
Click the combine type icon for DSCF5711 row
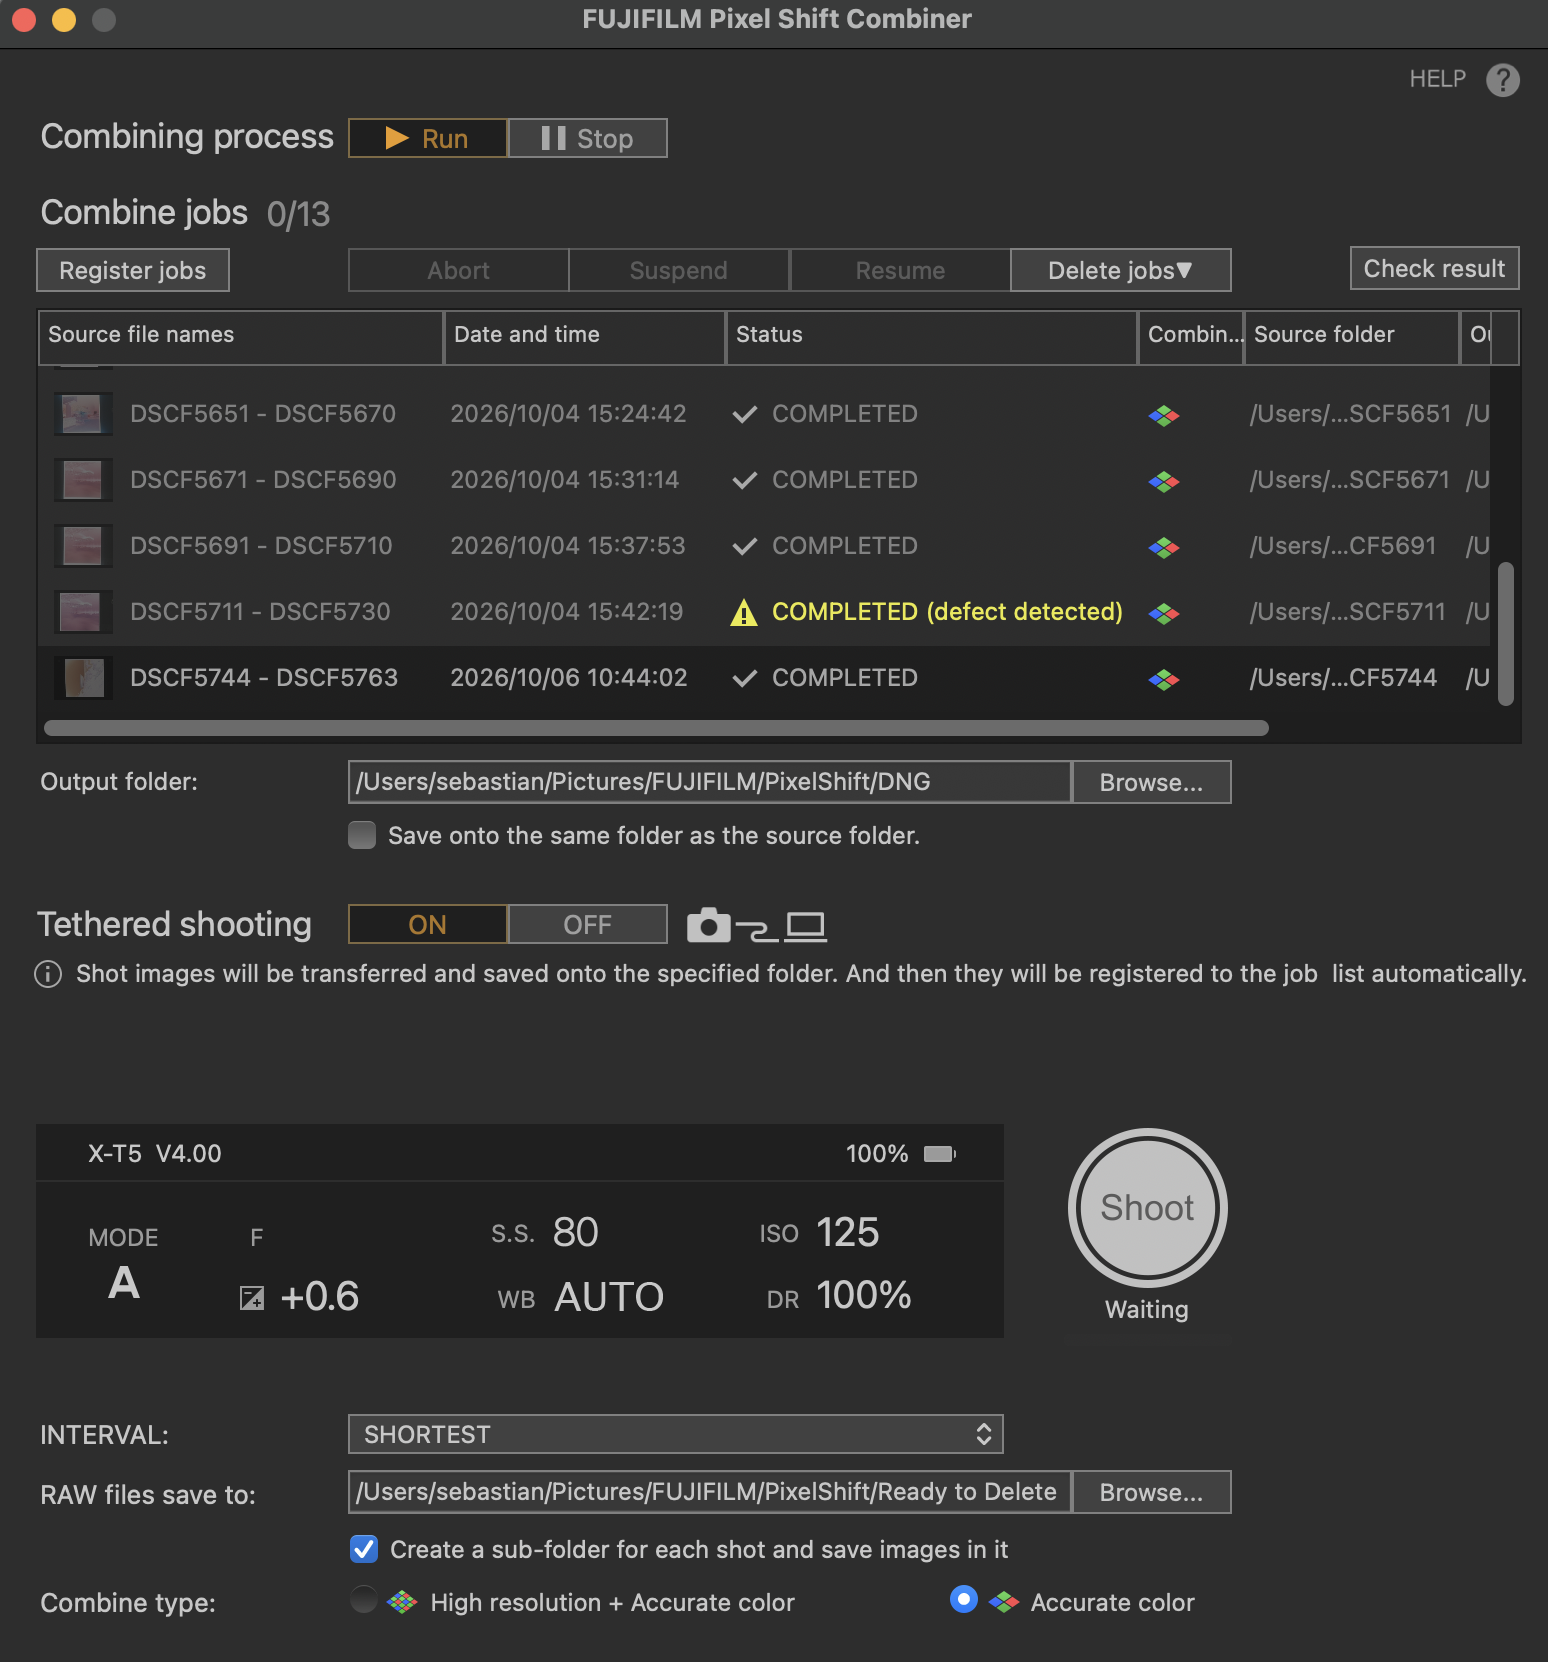point(1164,613)
